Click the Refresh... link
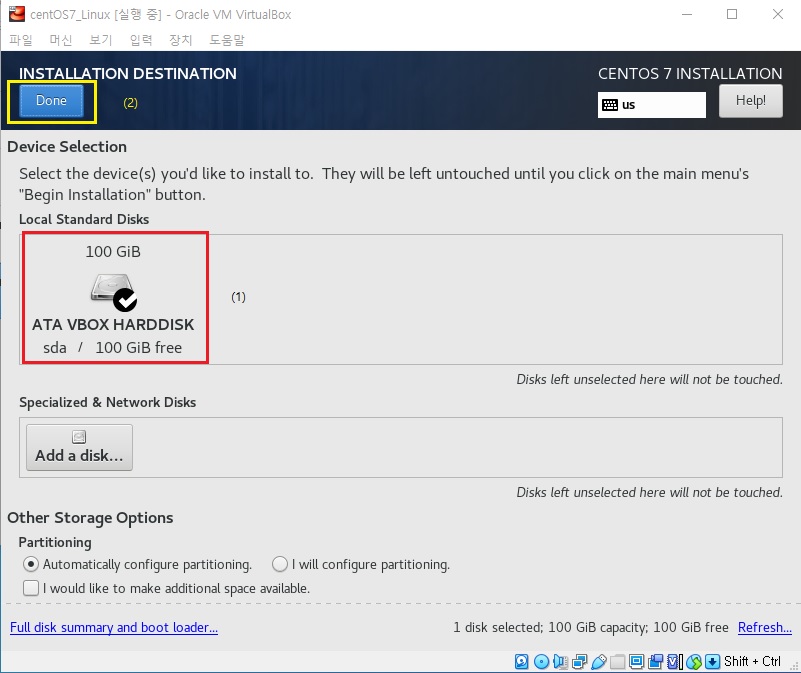 pyautogui.click(x=765, y=628)
